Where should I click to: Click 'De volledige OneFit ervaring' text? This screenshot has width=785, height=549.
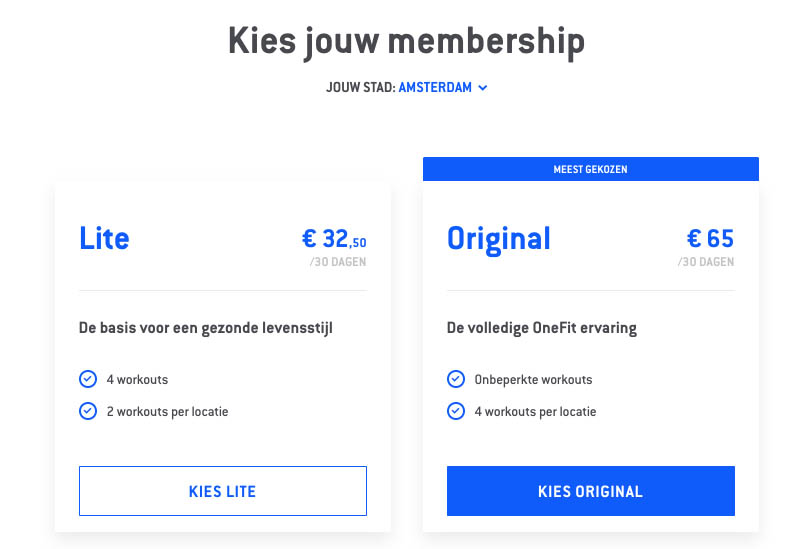542,328
